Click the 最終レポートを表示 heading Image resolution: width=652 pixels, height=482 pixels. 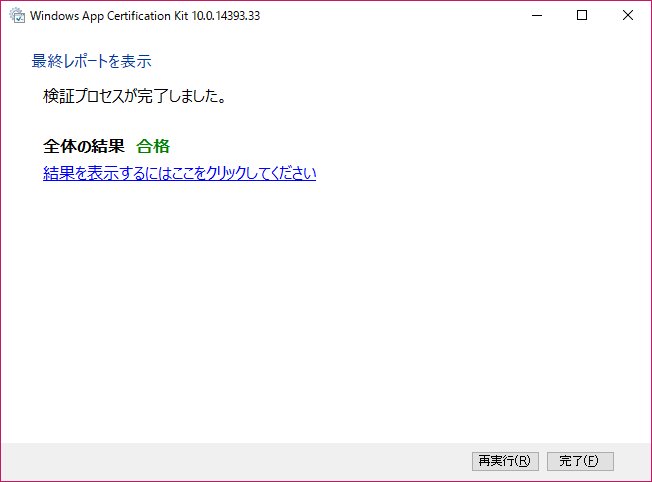pos(91,61)
